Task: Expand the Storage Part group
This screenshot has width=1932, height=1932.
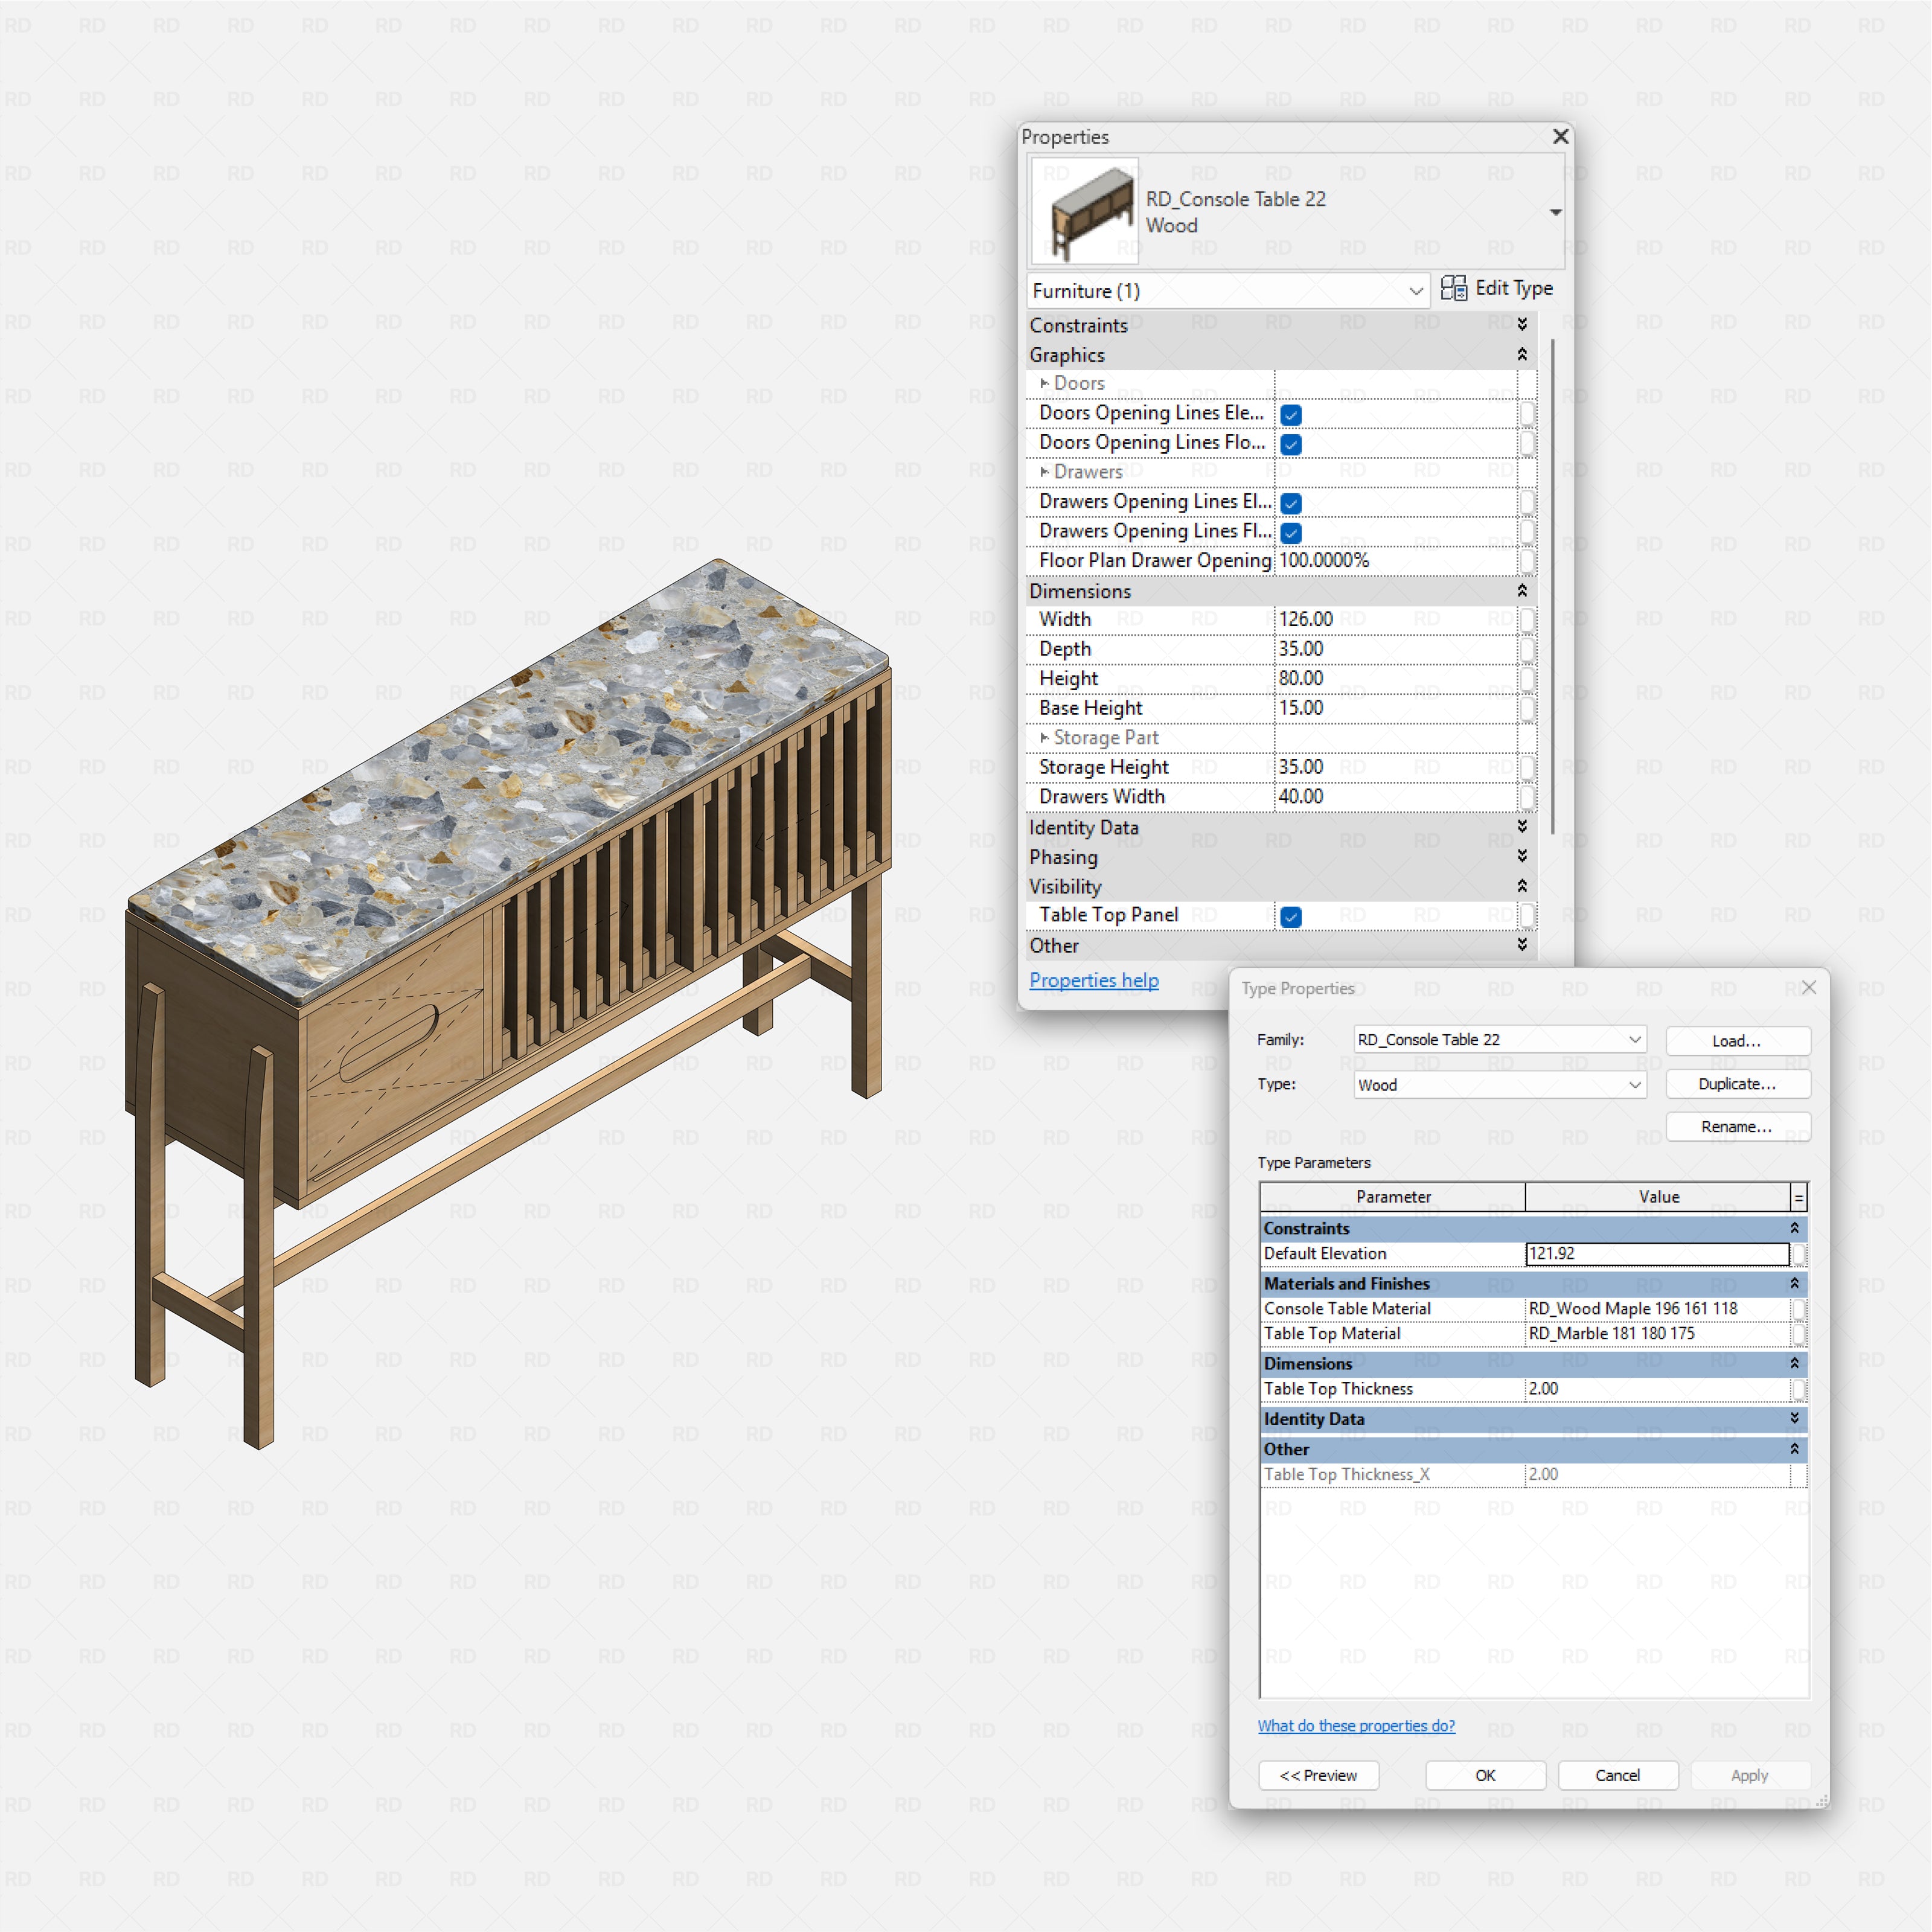Action: 1044,737
